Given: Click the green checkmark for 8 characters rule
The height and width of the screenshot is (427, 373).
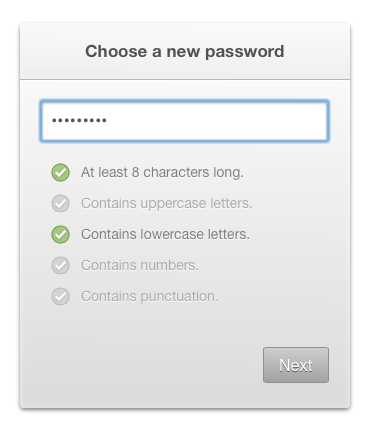Looking at the screenshot, I should click(60, 172).
